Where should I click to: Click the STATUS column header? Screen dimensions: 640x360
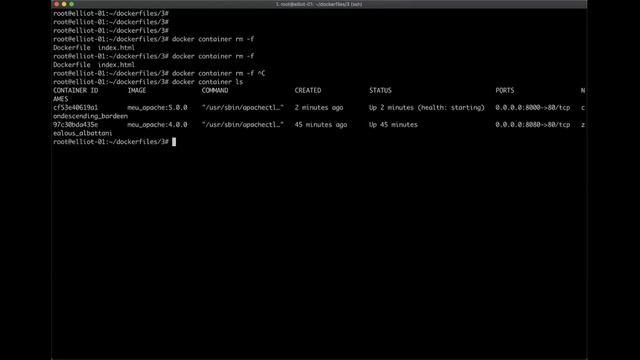coord(380,91)
